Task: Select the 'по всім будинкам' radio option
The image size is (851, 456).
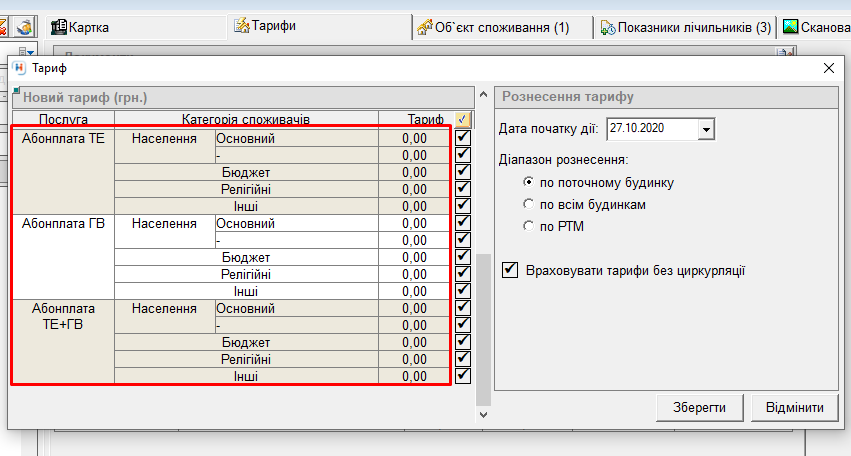Action: (529, 204)
